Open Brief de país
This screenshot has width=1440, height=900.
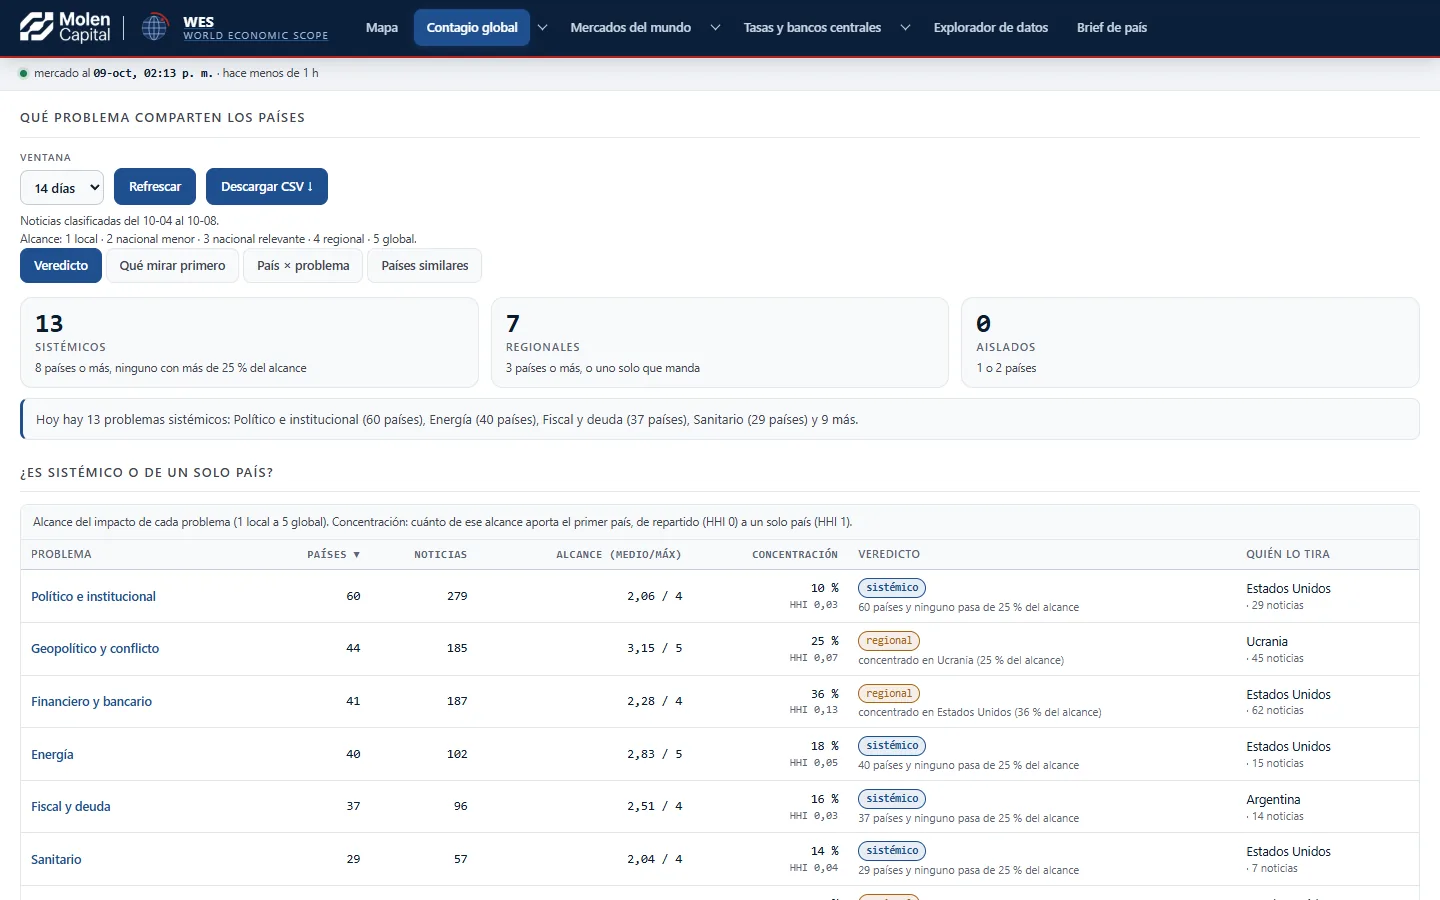[1112, 28]
